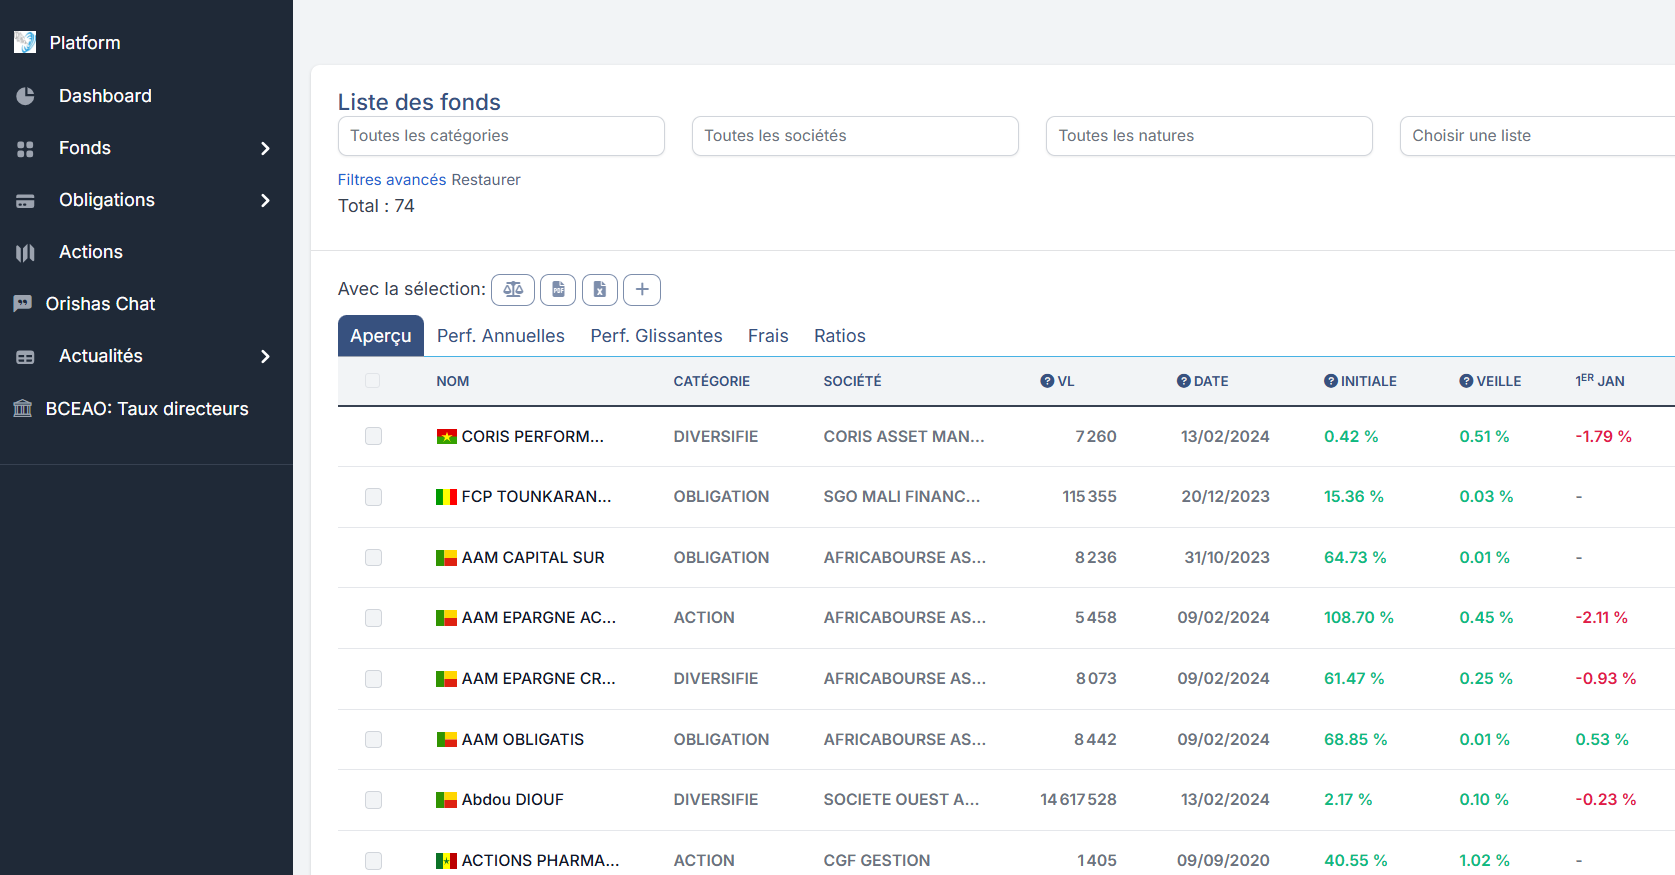Click the 108.70 % initiale value
1675x875 pixels.
(x=1359, y=618)
